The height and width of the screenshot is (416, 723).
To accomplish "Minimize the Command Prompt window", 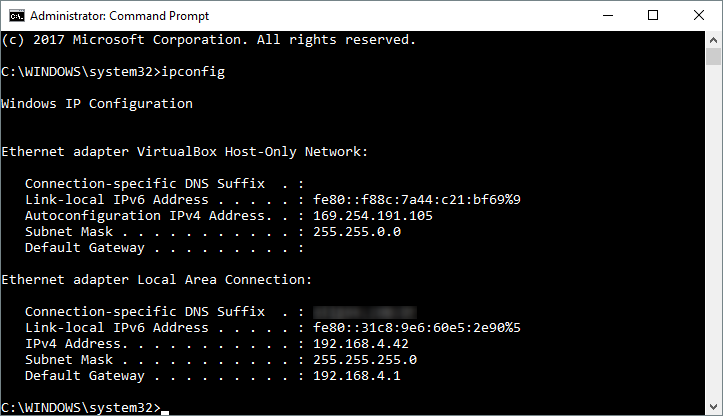I will (606, 15).
